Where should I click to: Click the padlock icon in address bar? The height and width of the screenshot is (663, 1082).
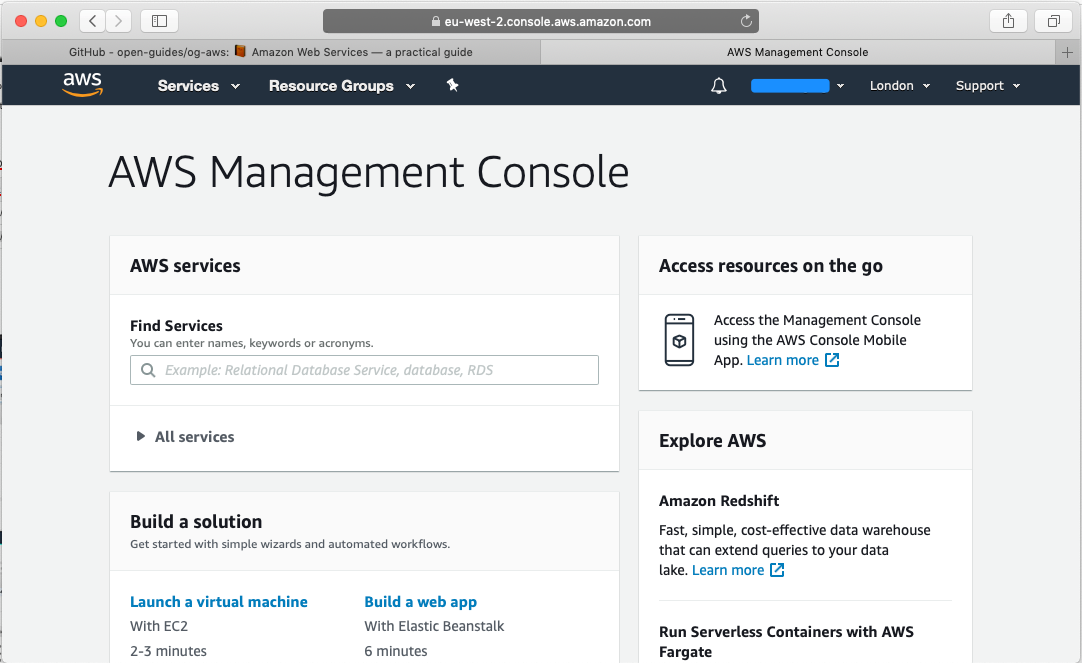[435, 21]
